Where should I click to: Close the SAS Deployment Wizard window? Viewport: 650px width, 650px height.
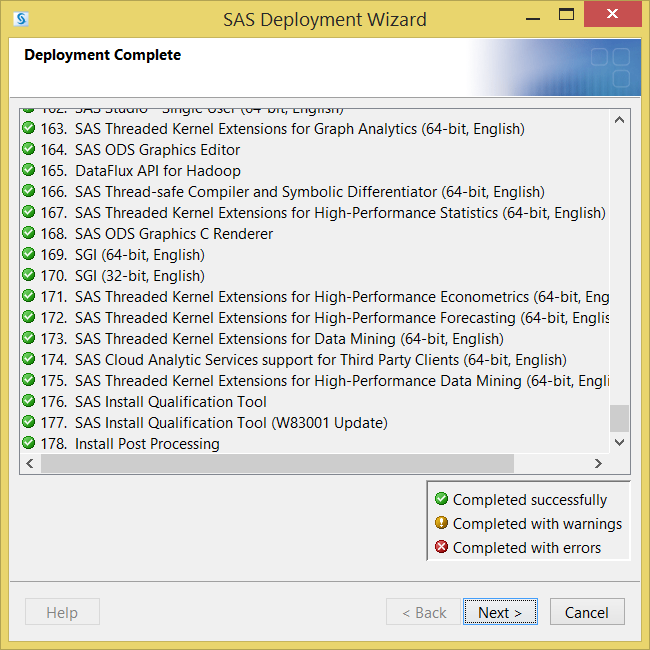pyautogui.click(x=612, y=14)
